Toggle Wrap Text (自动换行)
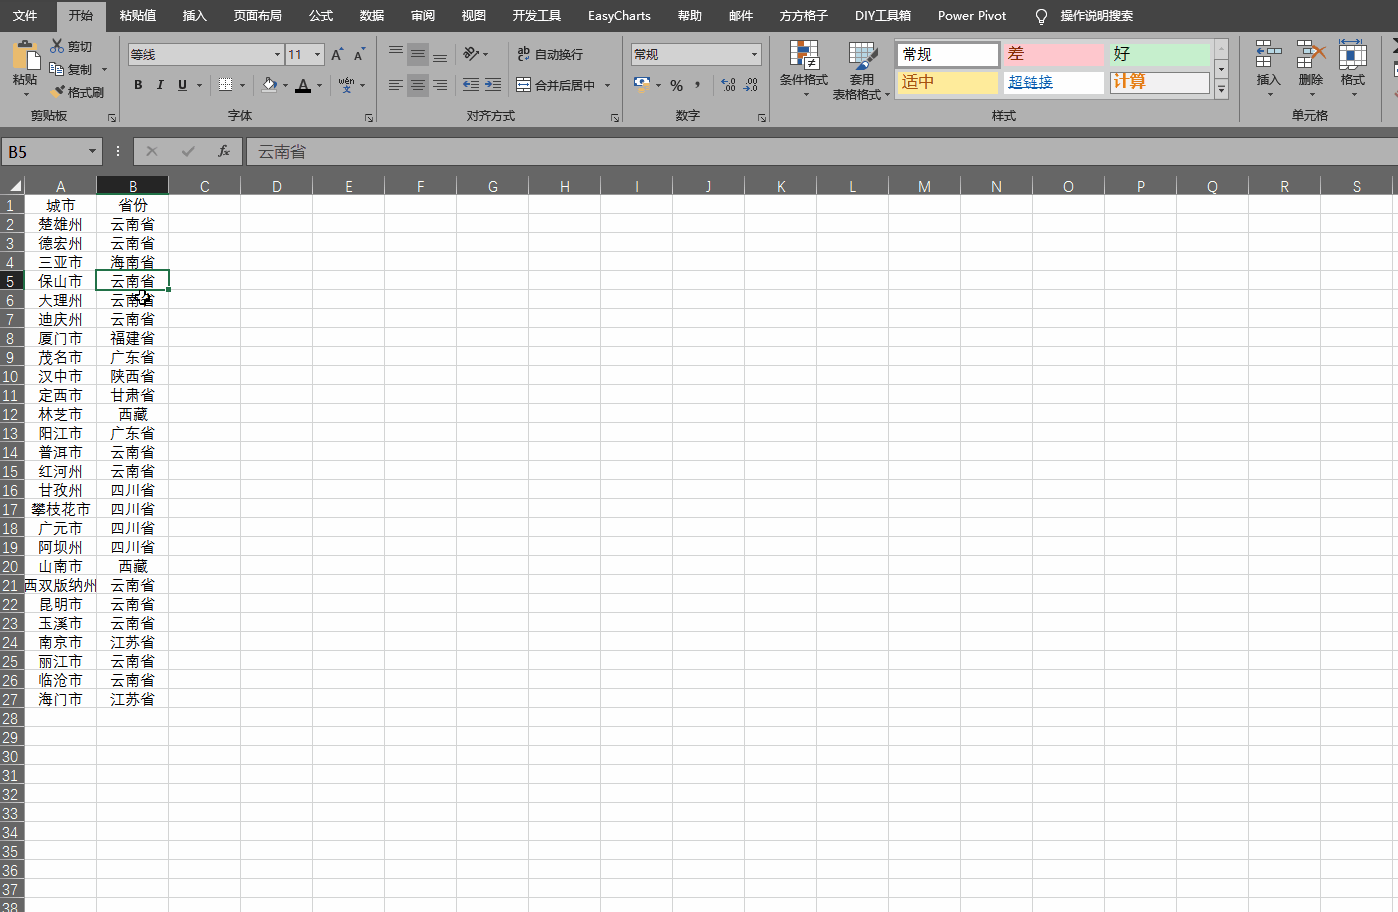1398x912 pixels. pyautogui.click(x=550, y=54)
